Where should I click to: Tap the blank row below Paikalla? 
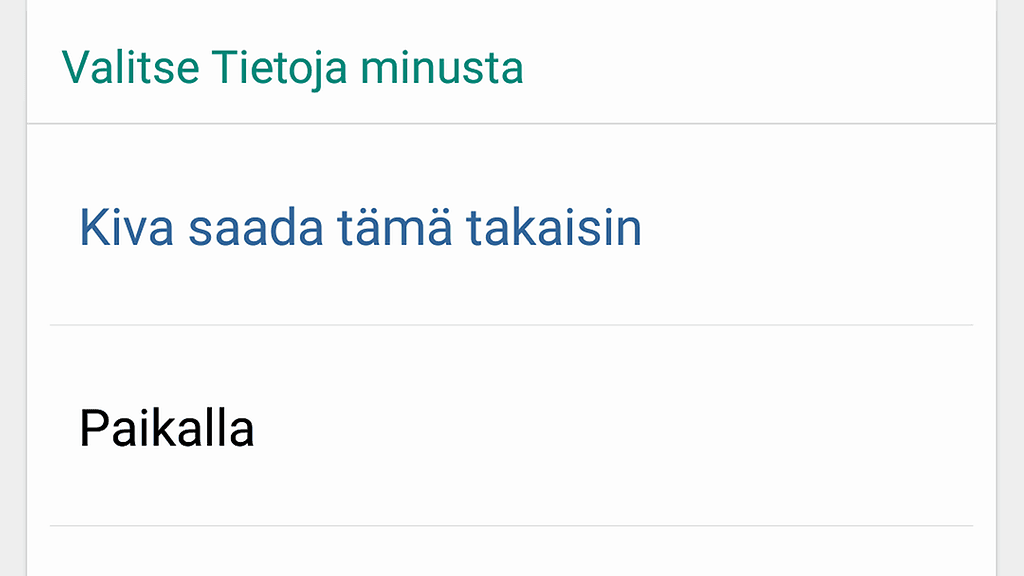pos(510,552)
